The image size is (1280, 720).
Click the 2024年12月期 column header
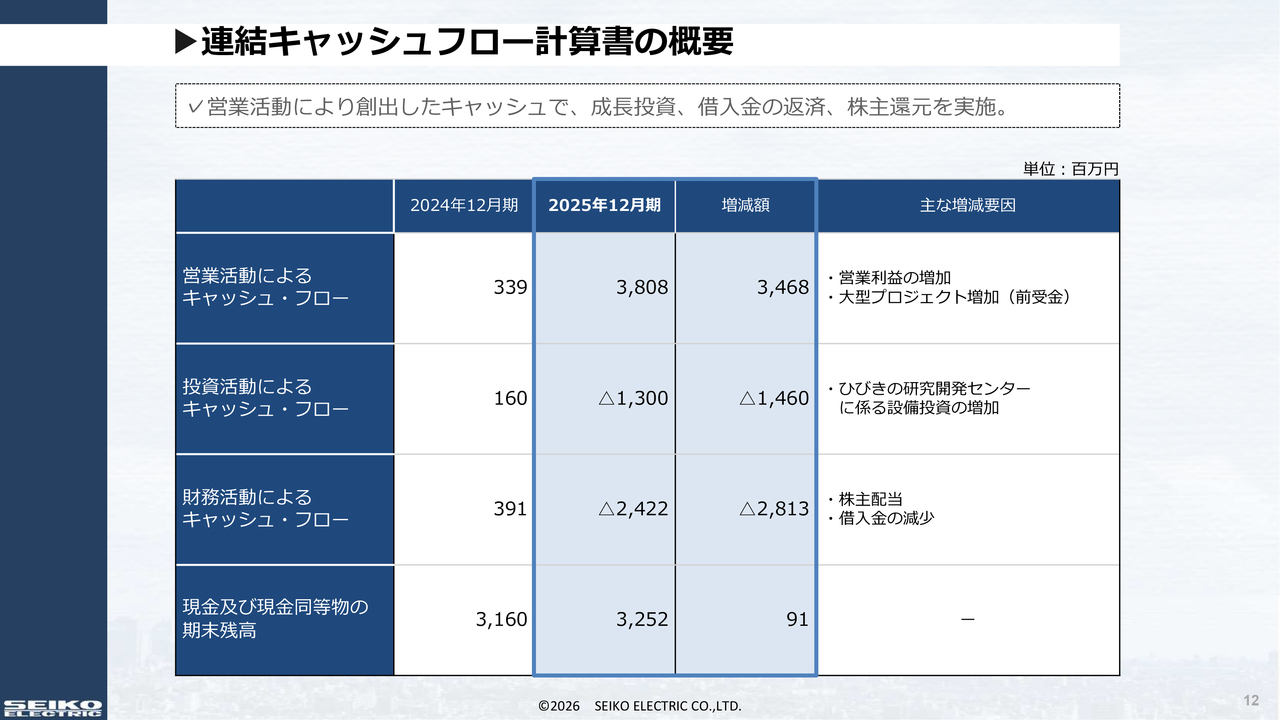(464, 205)
